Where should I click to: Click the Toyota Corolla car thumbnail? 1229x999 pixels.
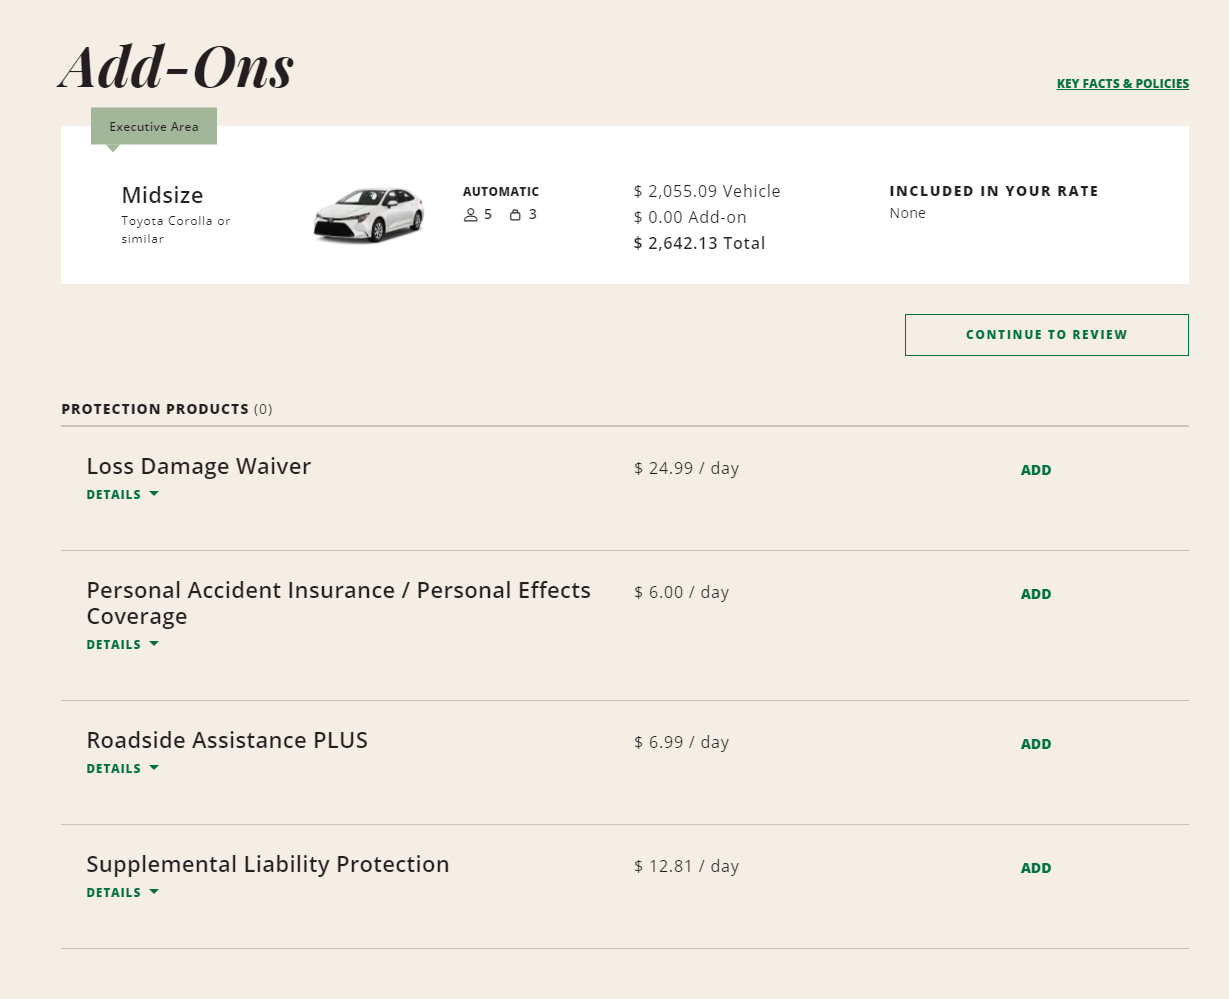(369, 214)
